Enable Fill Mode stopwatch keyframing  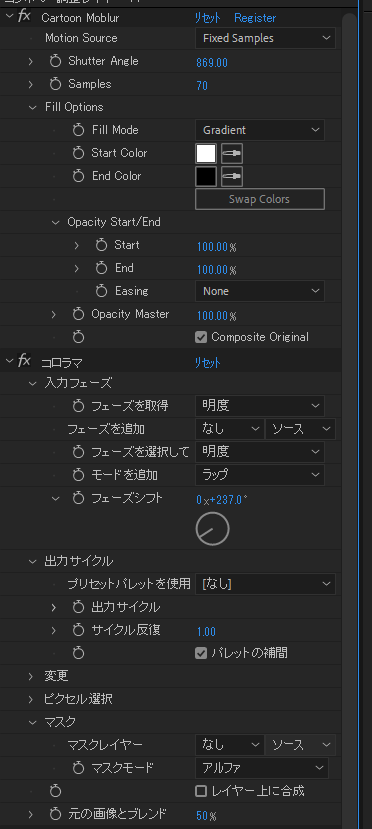[x=78, y=130]
